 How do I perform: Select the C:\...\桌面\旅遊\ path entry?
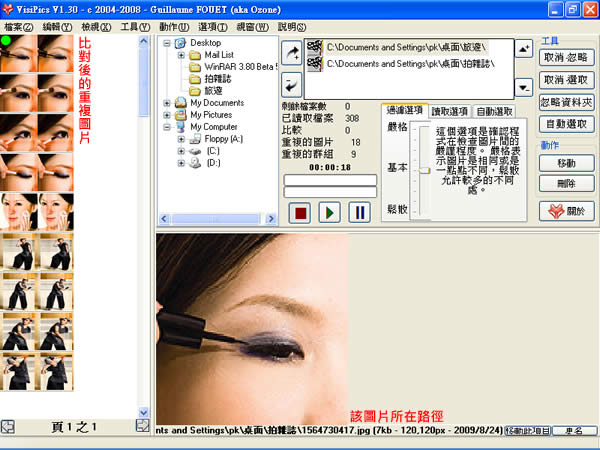396,47
